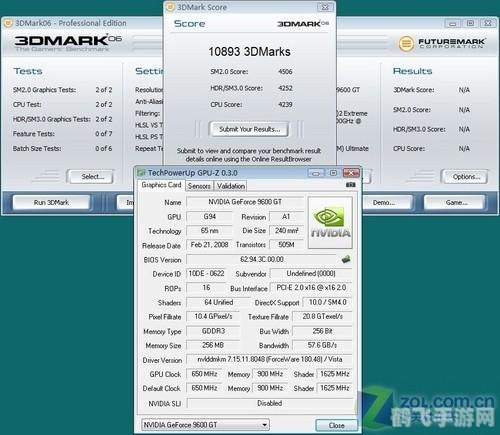
Task: Click the Die Size 240 mm² value
Action: pos(286,230)
